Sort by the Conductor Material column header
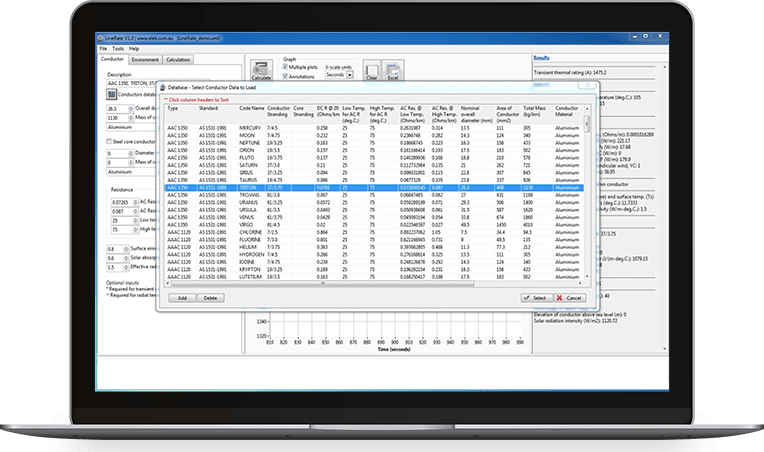Image resolution: width=764 pixels, height=452 pixels. click(567, 114)
